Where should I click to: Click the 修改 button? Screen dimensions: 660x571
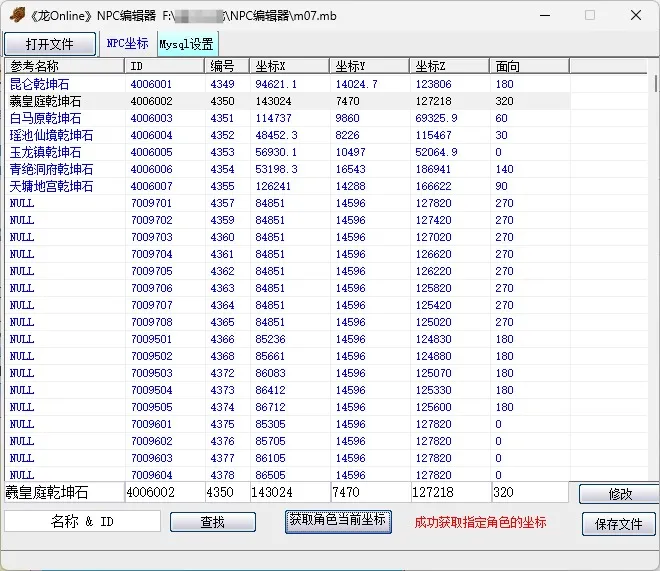(x=619, y=494)
